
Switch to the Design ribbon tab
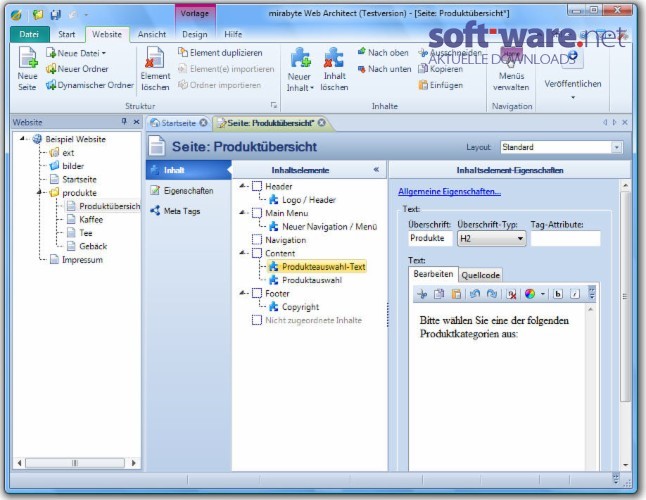(x=194, y=34)
